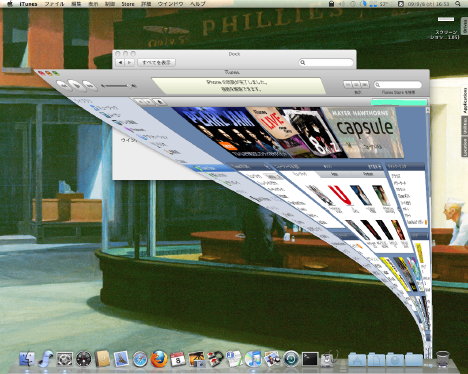
Task: Open the Store menu
Action: [x=128, y=4]
